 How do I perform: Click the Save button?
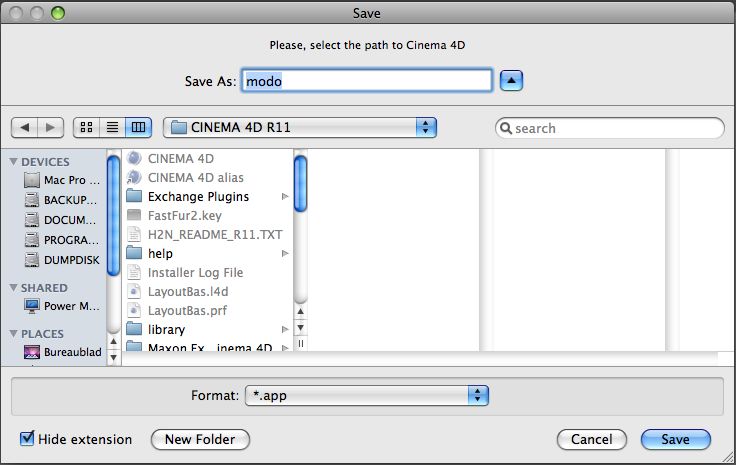pos(675,439)
